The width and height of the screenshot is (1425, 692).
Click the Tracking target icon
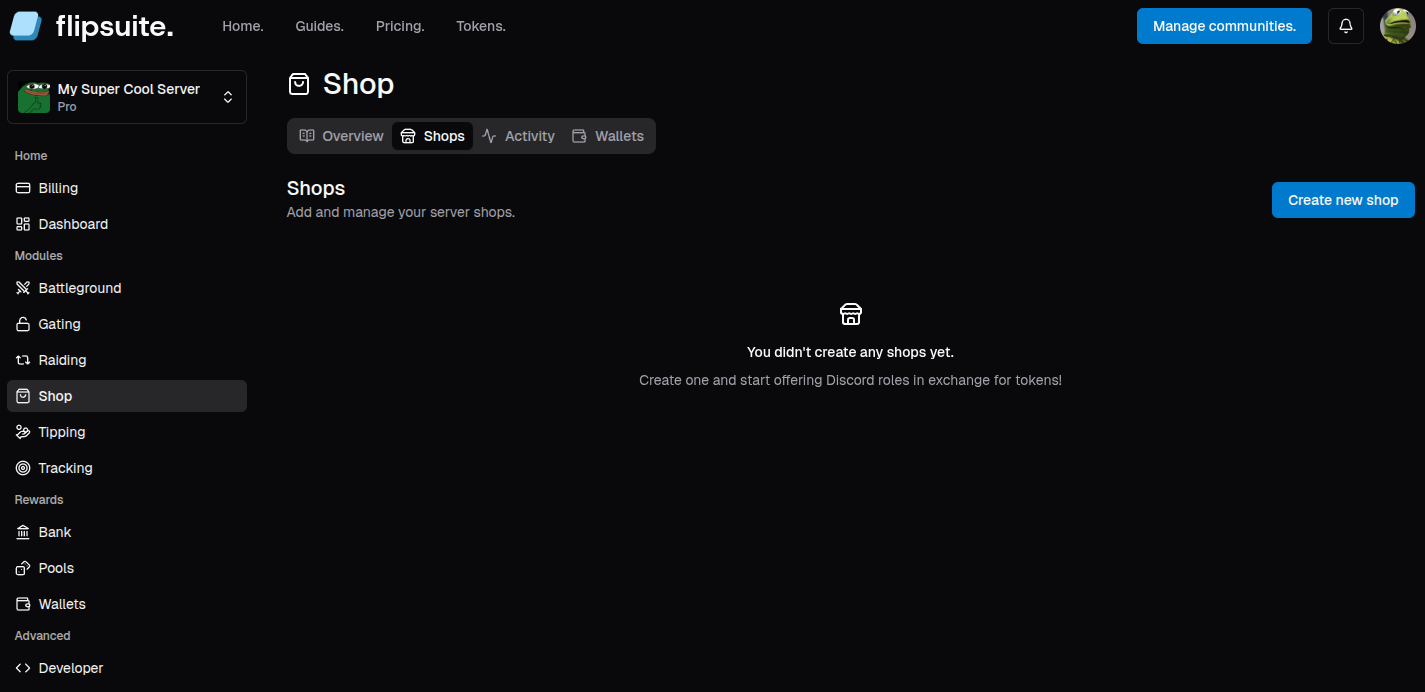click(23, 468)
